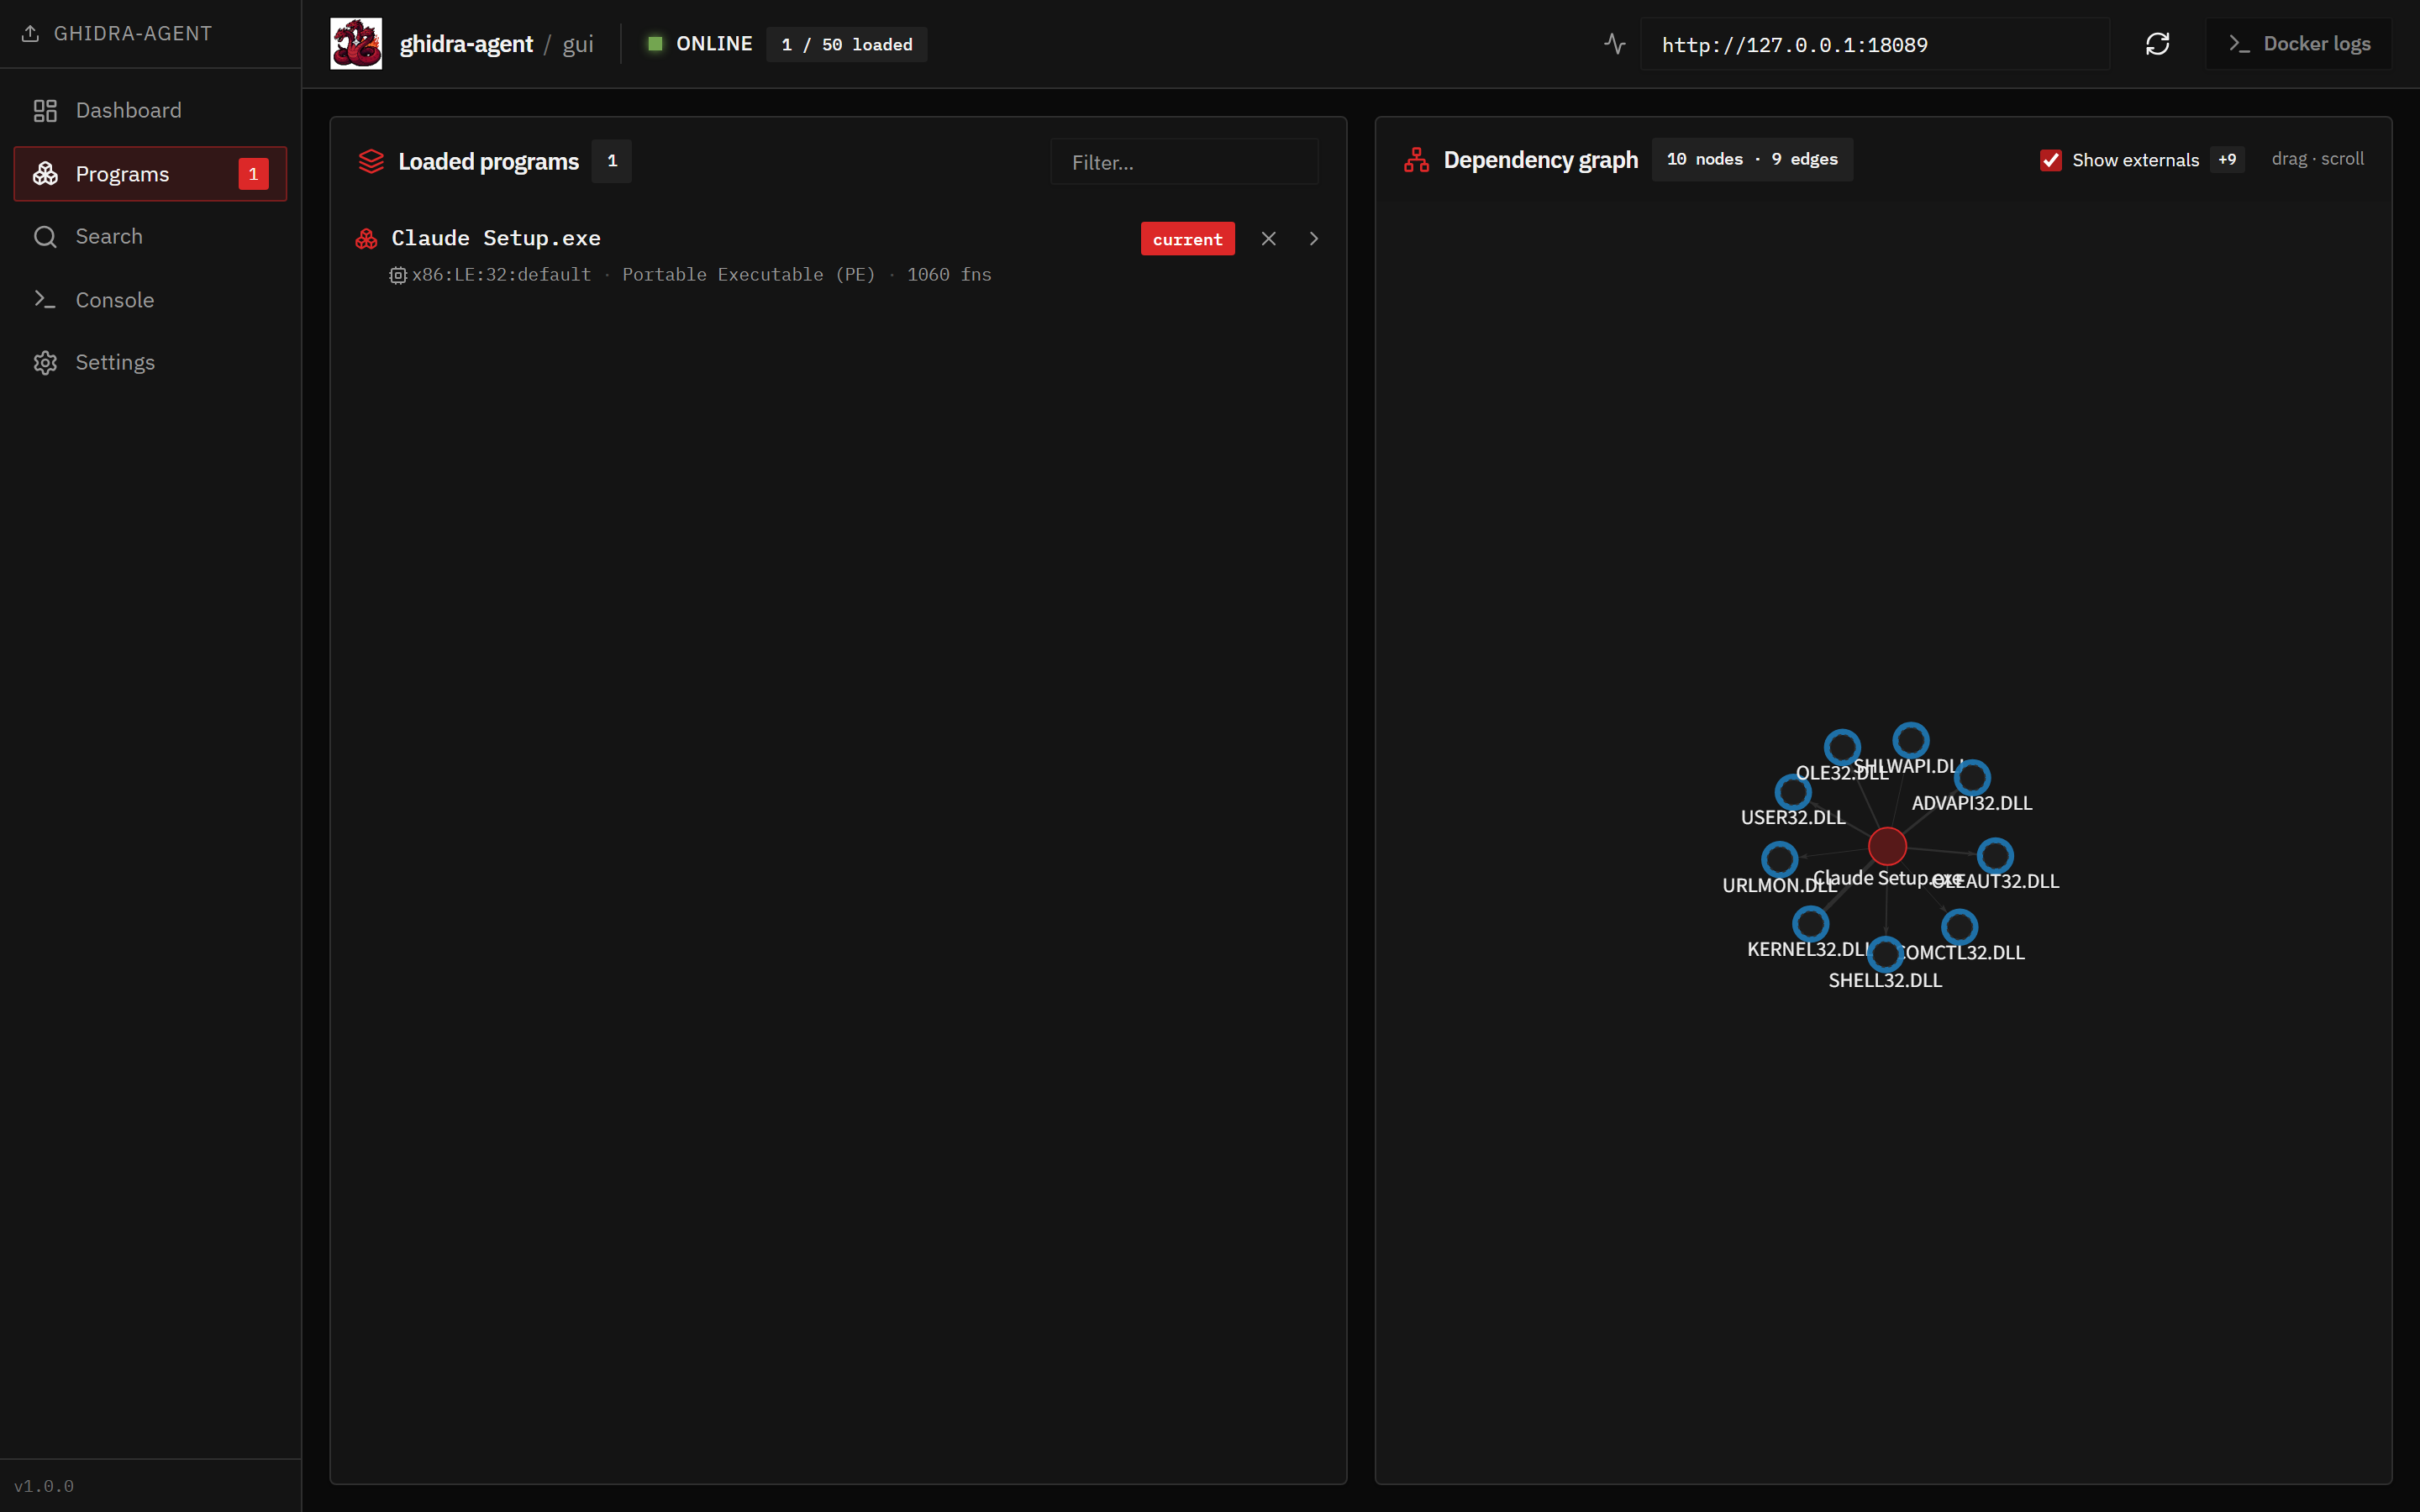Expand Claude Setup.exe details with chevron
The image size is (2420, 1512).
coord(1313,238)
